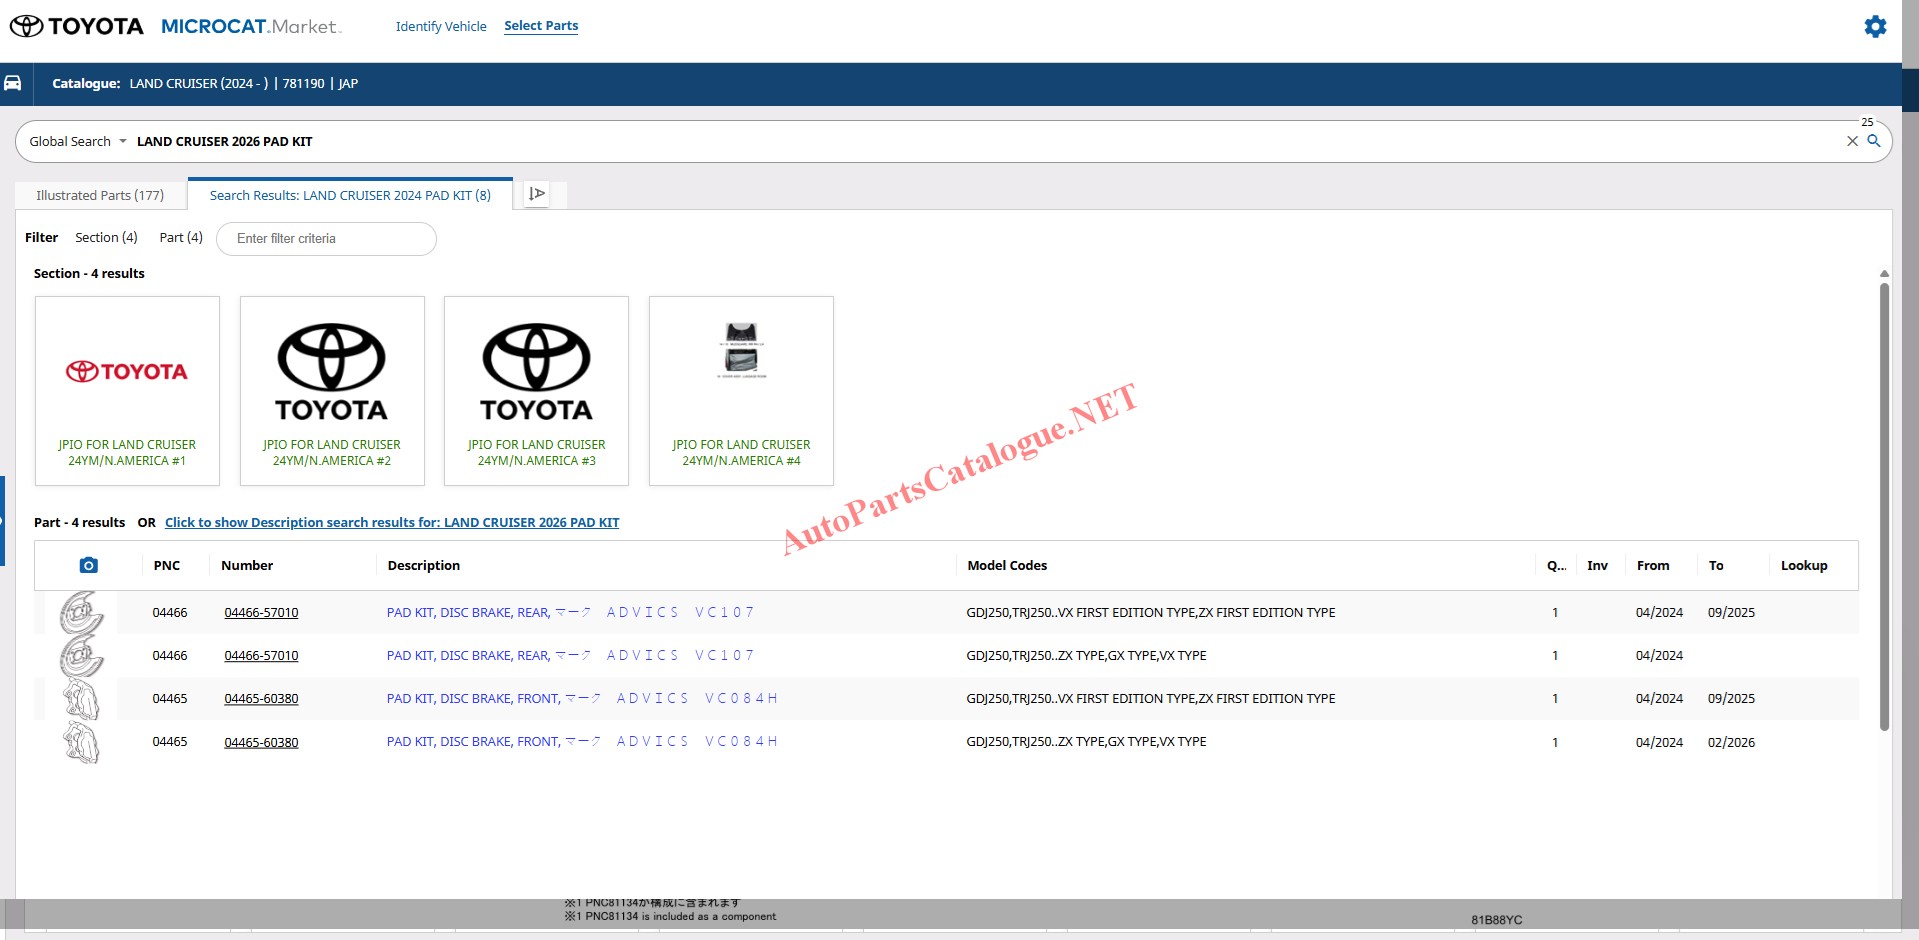
Task: Click the search magnifier icon
Action: point(1874,141)
